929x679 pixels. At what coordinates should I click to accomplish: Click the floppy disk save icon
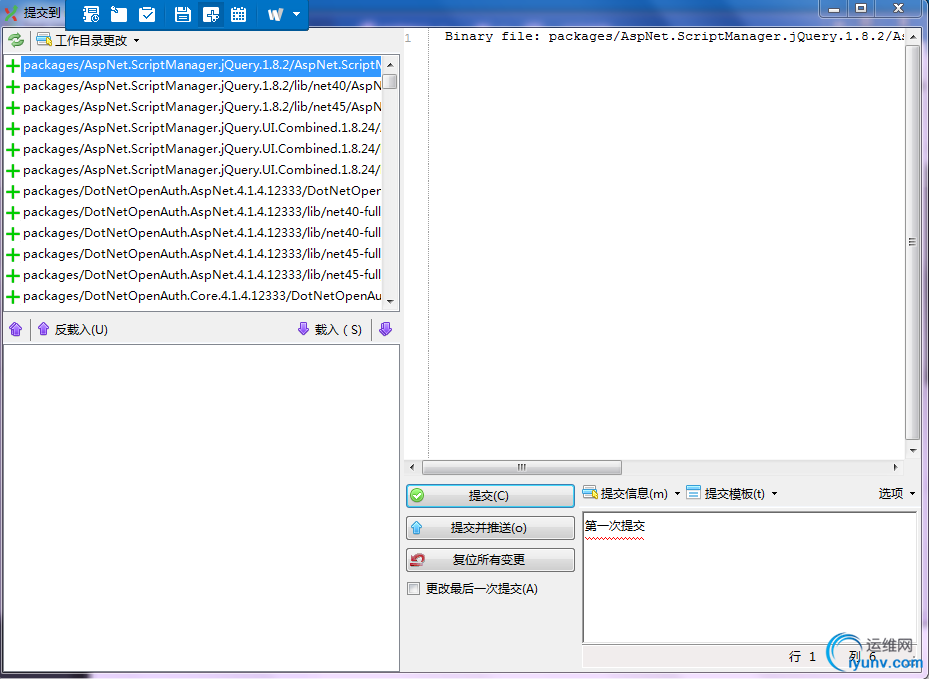click(182, 14)
